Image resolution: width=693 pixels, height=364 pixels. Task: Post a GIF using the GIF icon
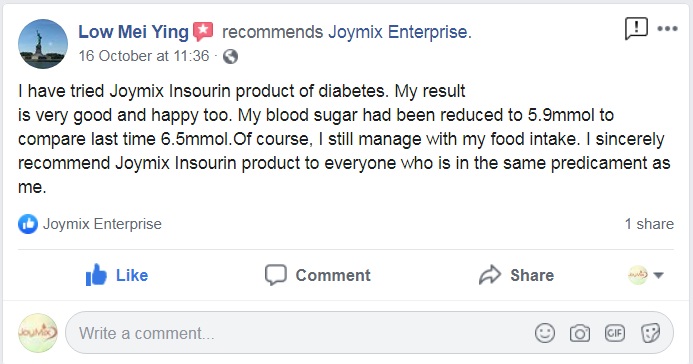click(615, 333)
